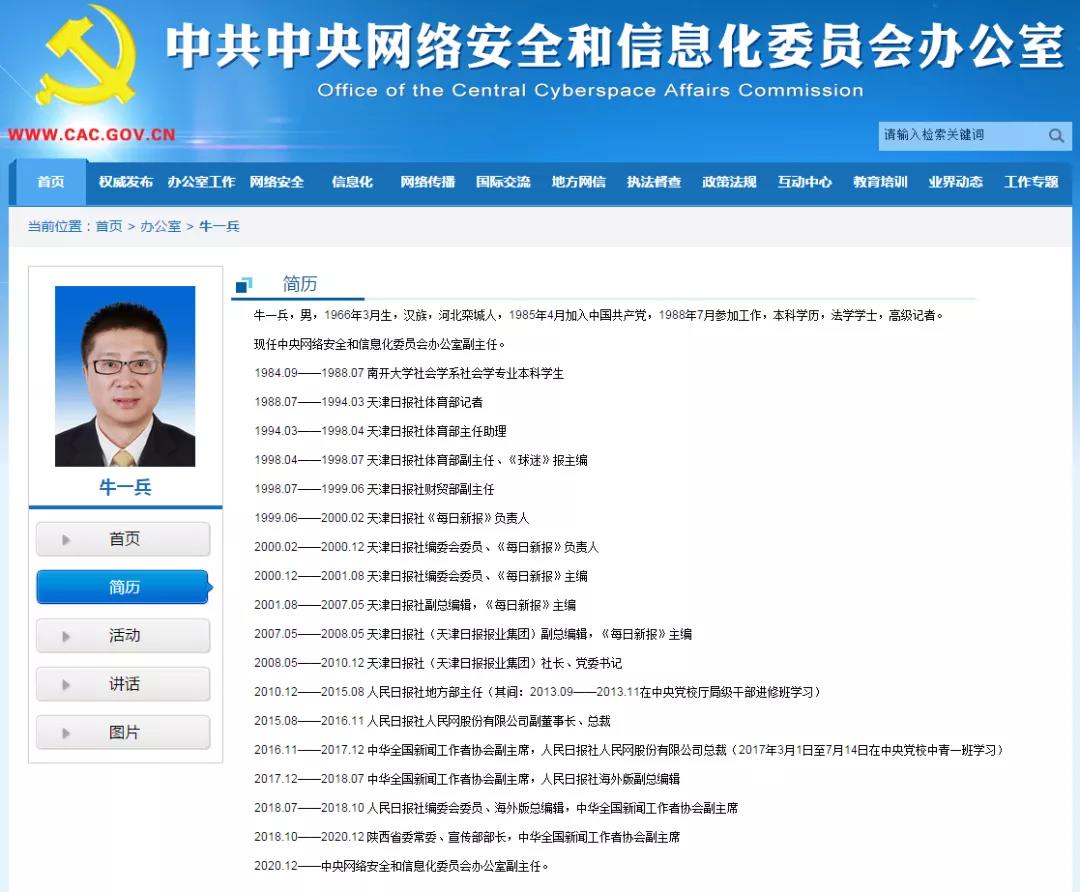Open the 首页 navigation tab

pyautogui.click(x=51, y=182)
